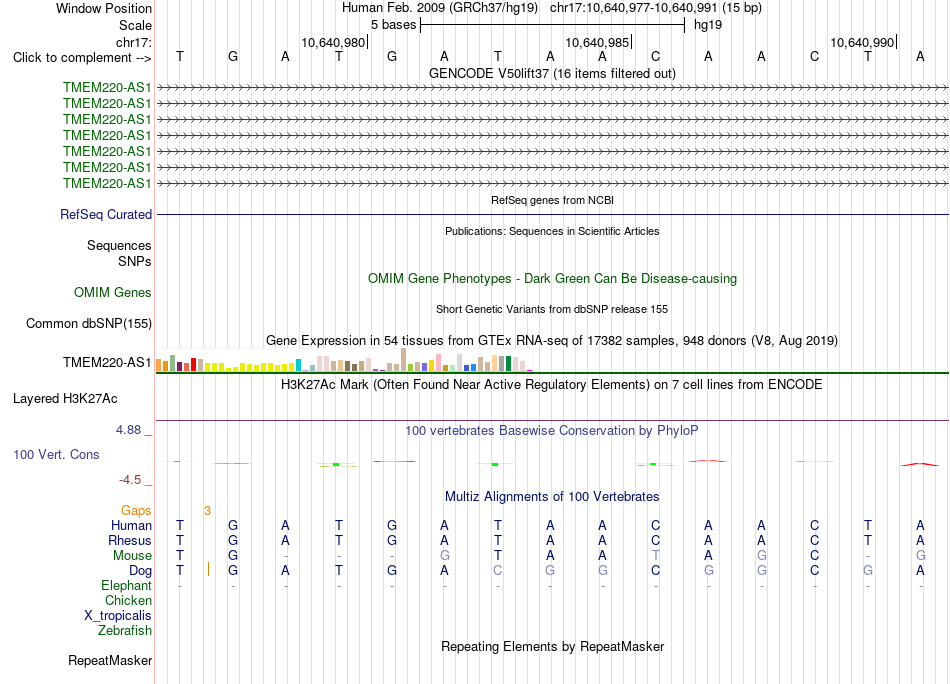Open the Sequences track label

[119, 245]
